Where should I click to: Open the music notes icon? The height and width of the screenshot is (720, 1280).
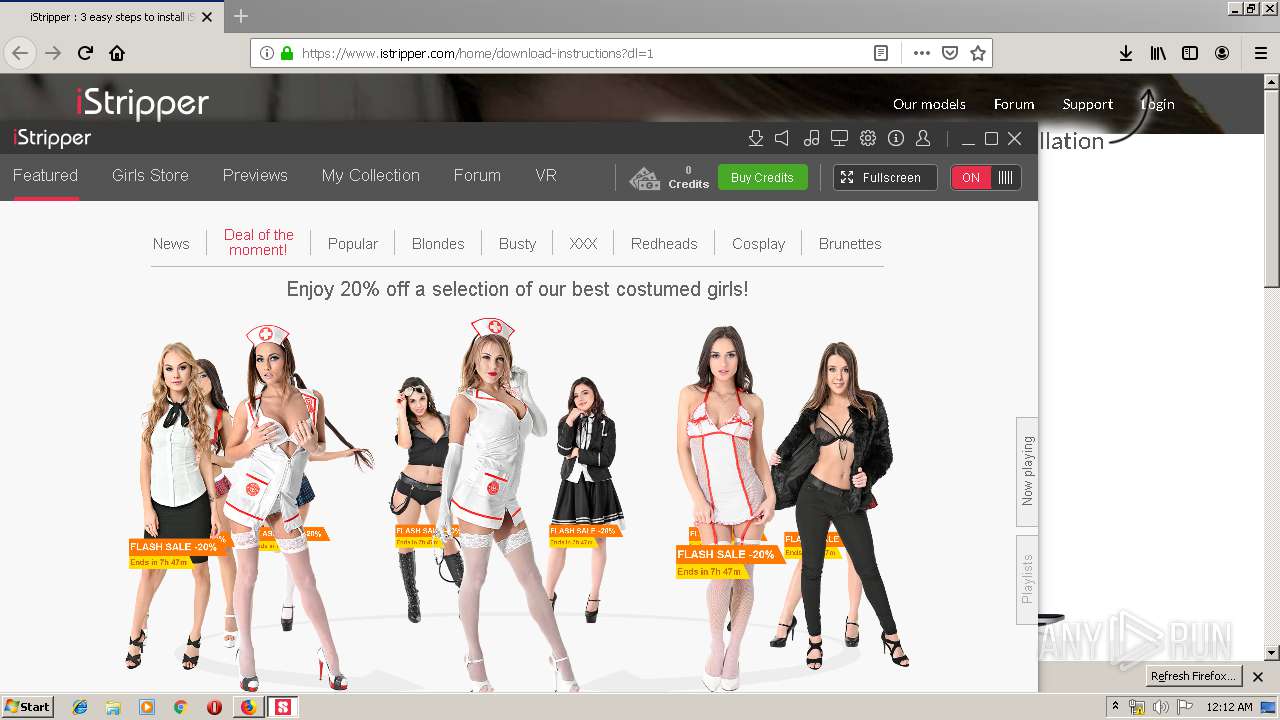[812, 139]
